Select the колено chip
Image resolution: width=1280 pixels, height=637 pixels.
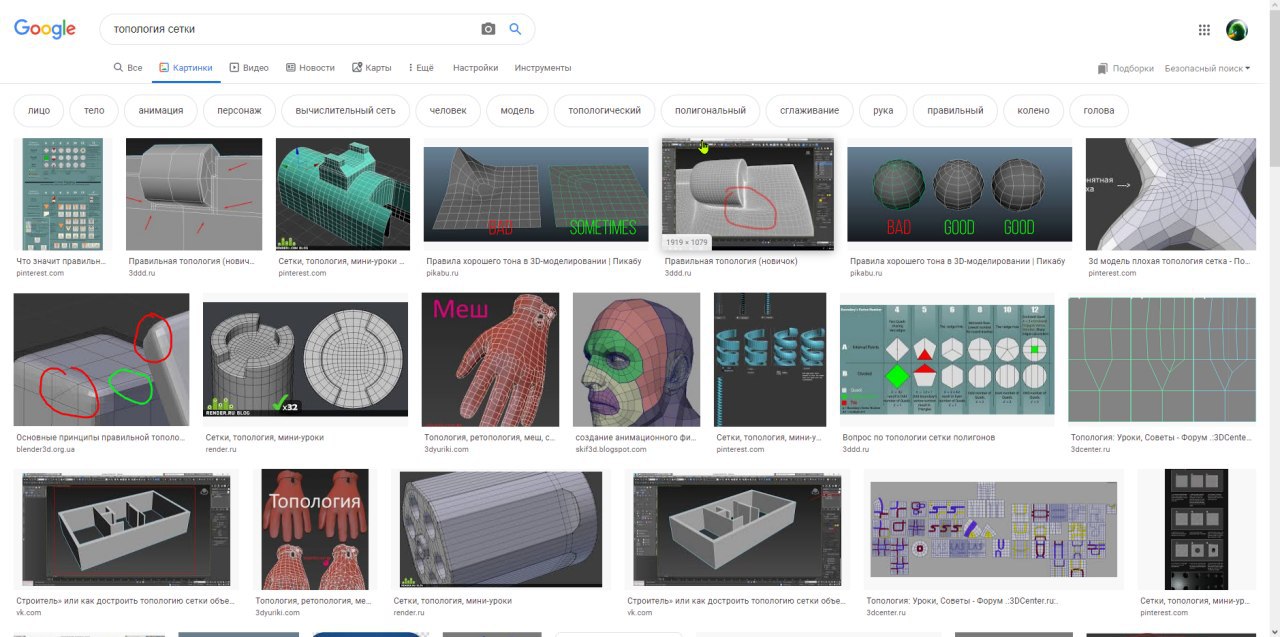(x=1033, y=110)
